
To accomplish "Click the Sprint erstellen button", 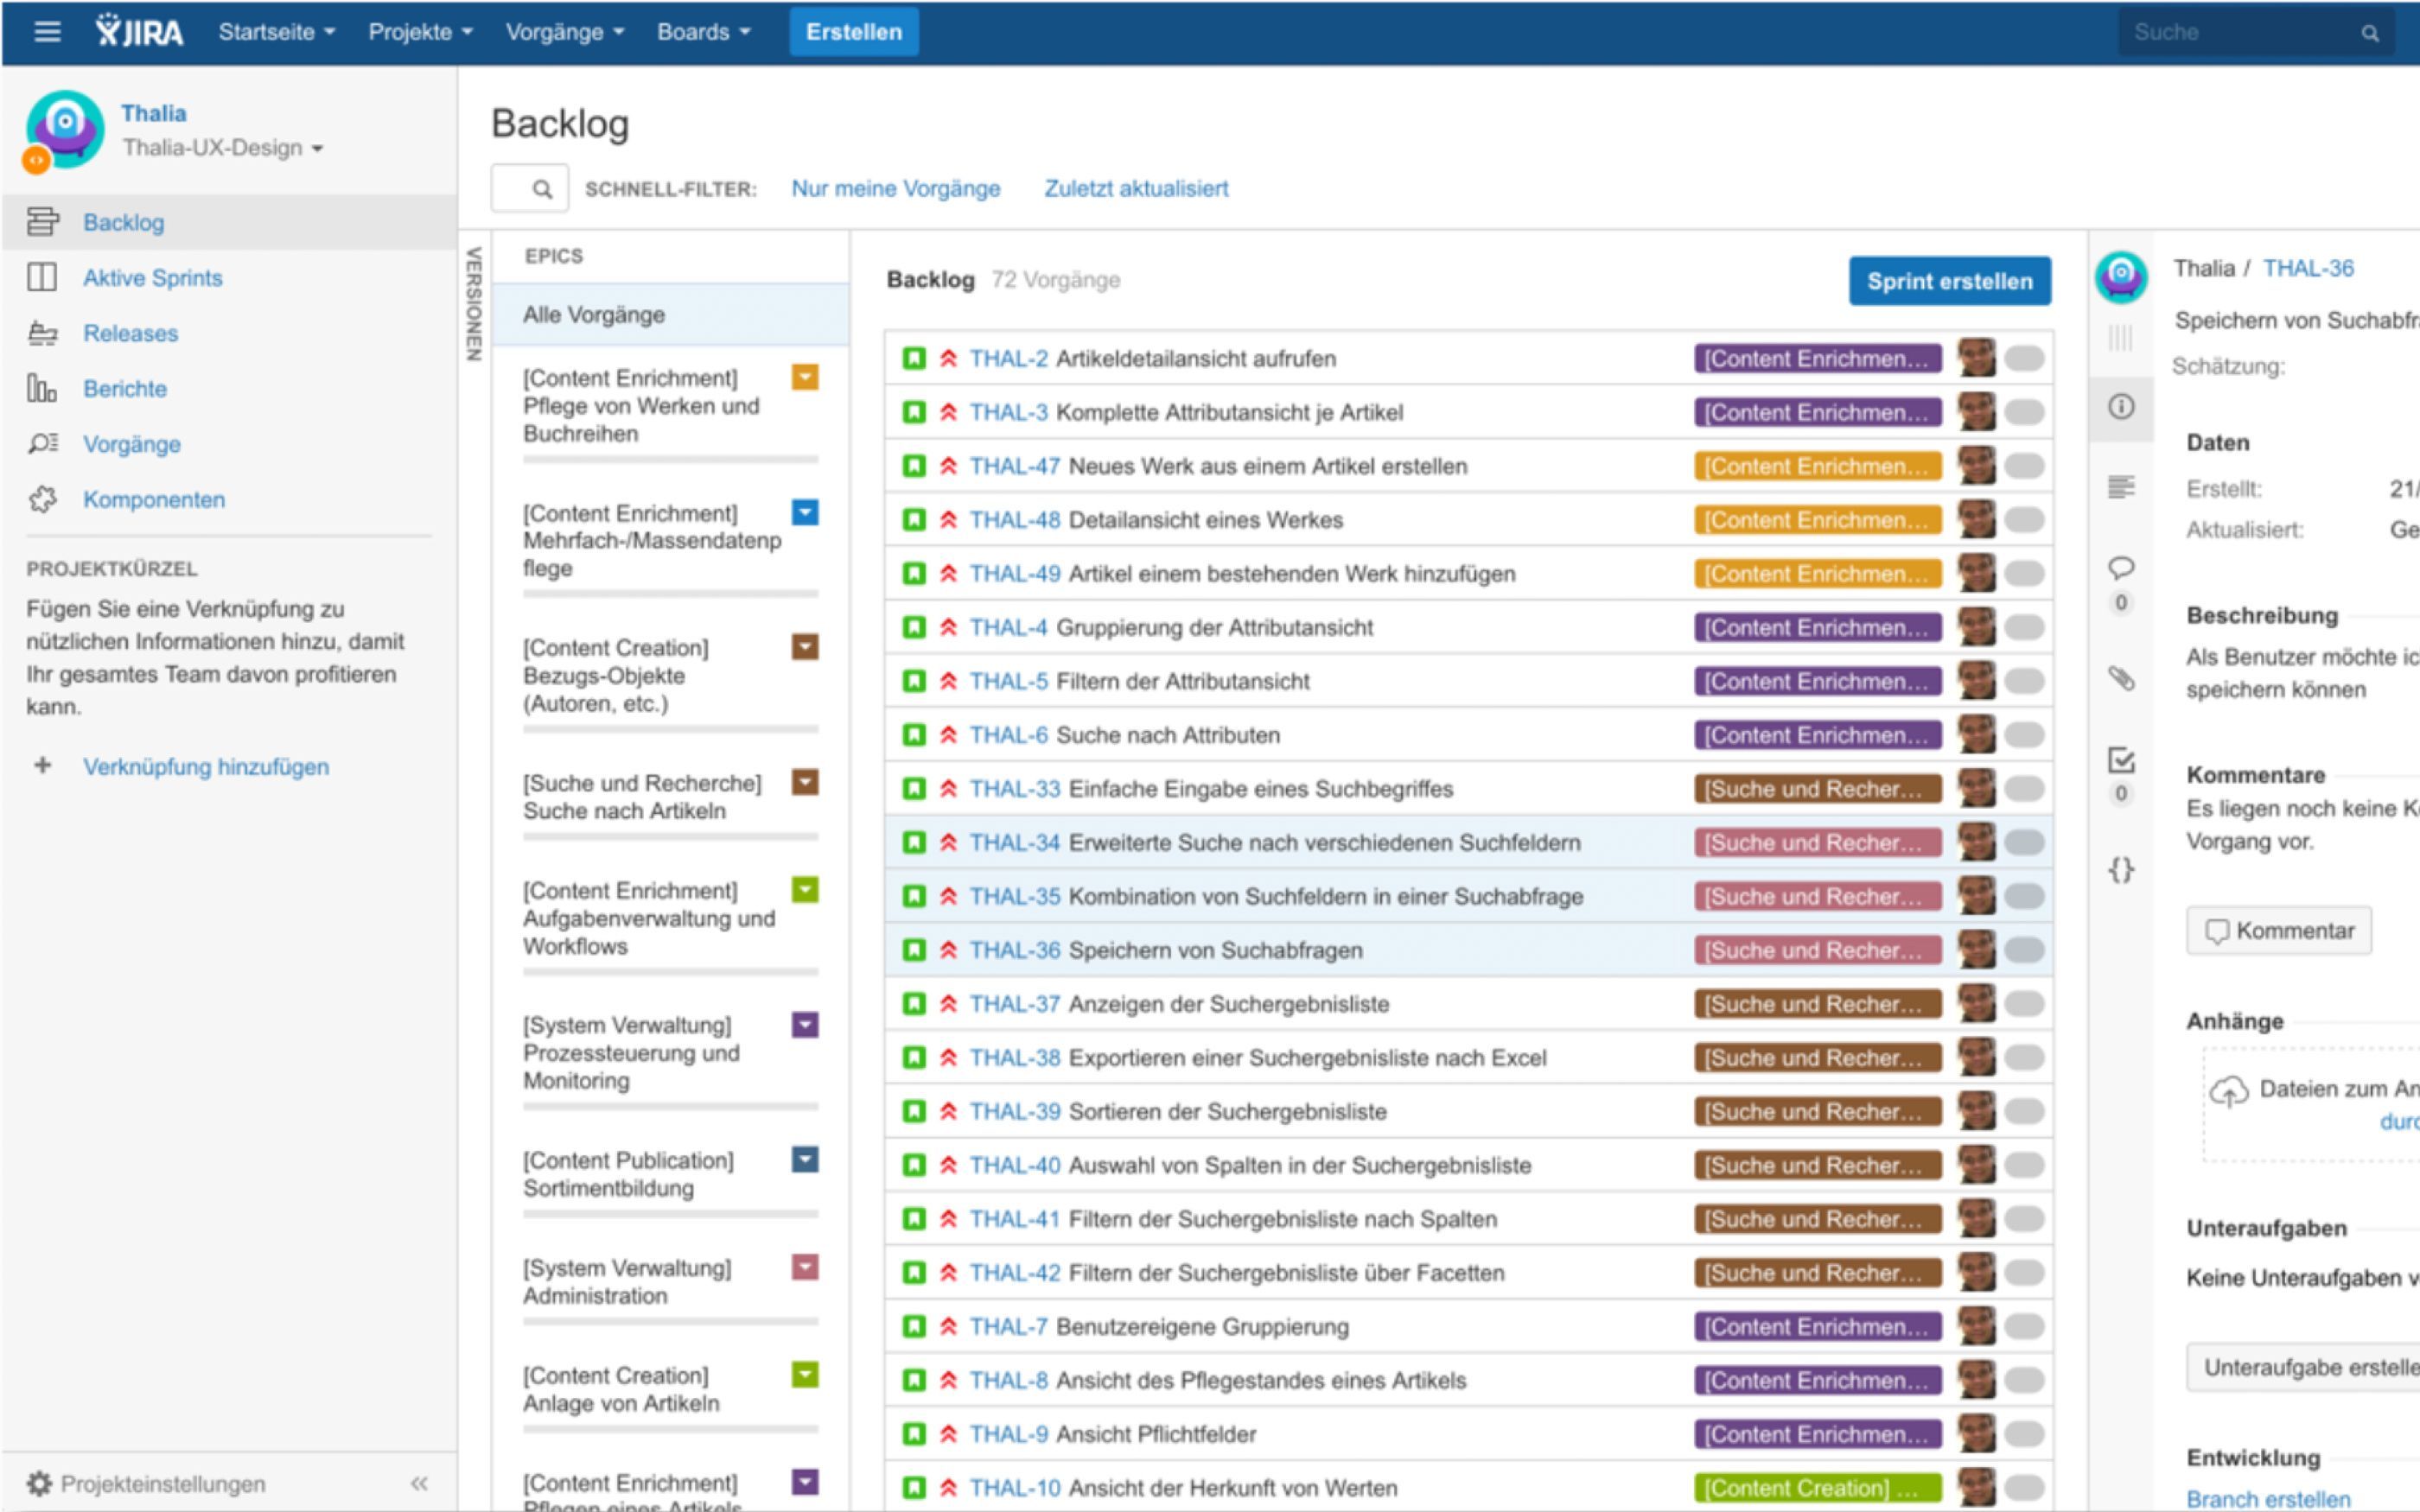I will (1948, 281).
